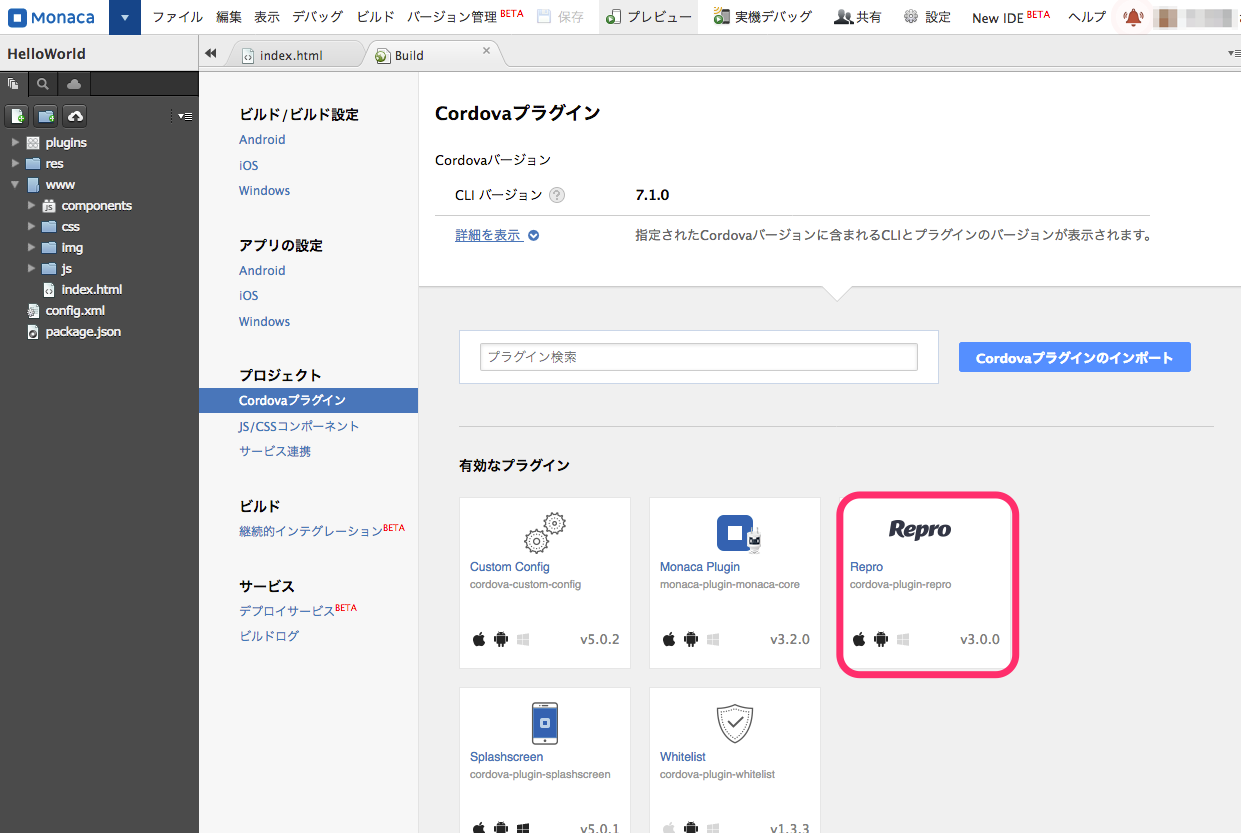Collapse the sidebar with double arrow

coord(210,54)
